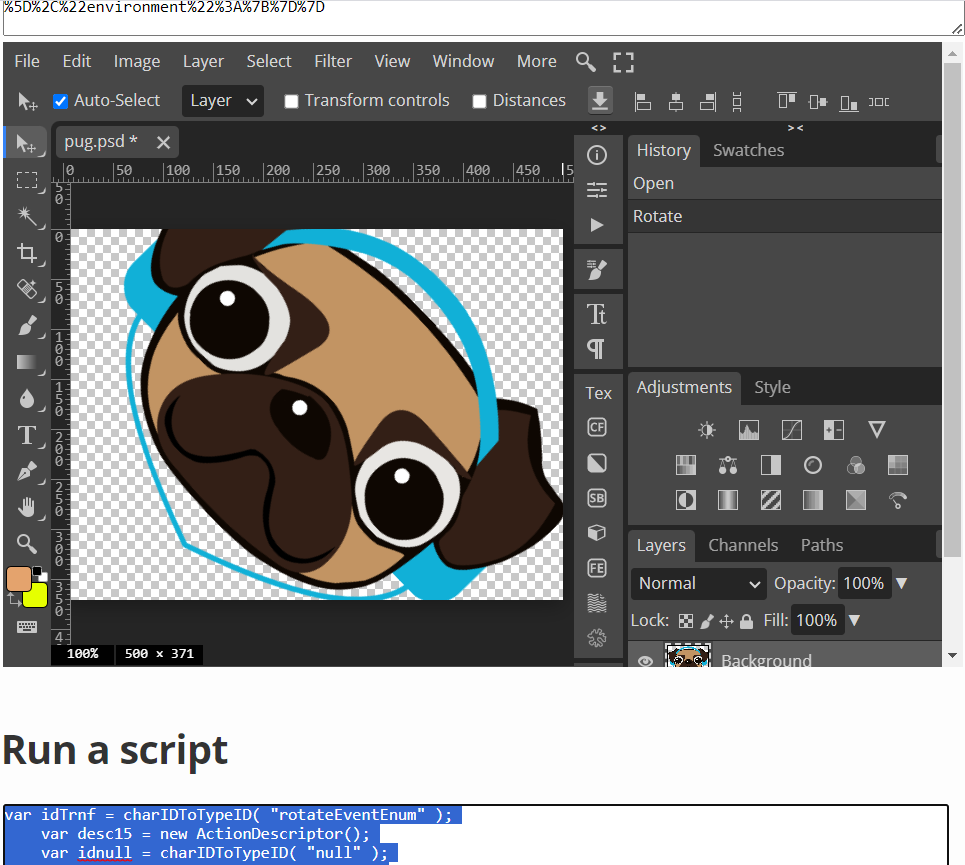This screenshot has height=865, width=965.
Task: Open the Normal blend mode dropdown
Action: [698, 583]
